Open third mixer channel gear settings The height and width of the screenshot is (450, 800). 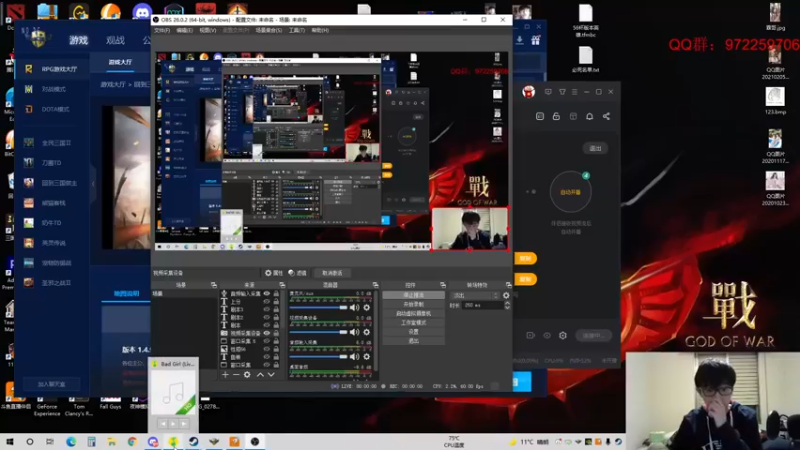pos(366,357)
